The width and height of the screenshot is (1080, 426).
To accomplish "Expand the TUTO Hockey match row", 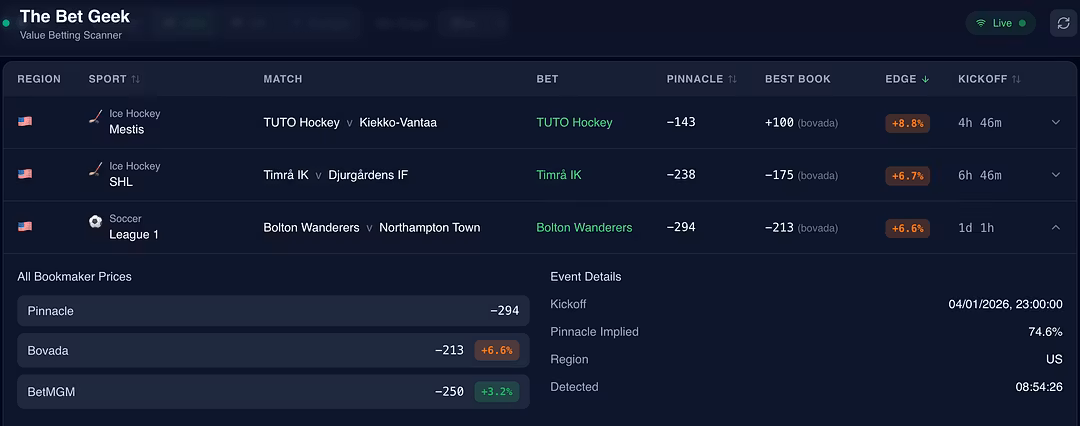I will (1055, 123).
